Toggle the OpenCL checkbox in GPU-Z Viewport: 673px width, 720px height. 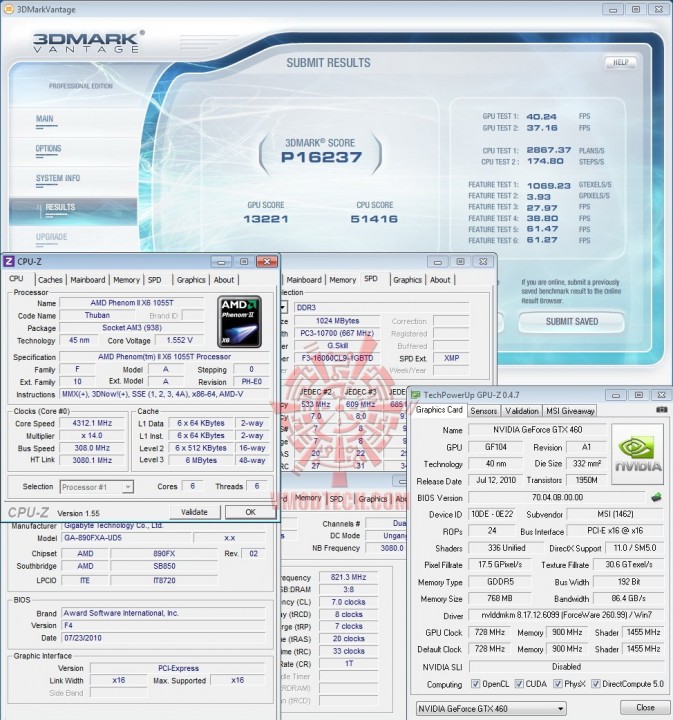click(x=476, y=684)
